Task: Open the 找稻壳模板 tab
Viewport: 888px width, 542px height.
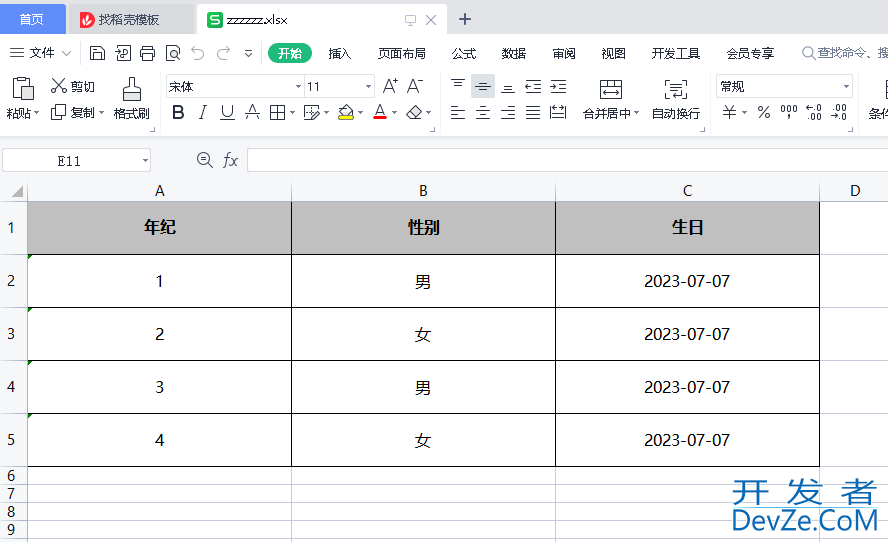Action: [x=130, y=19]
